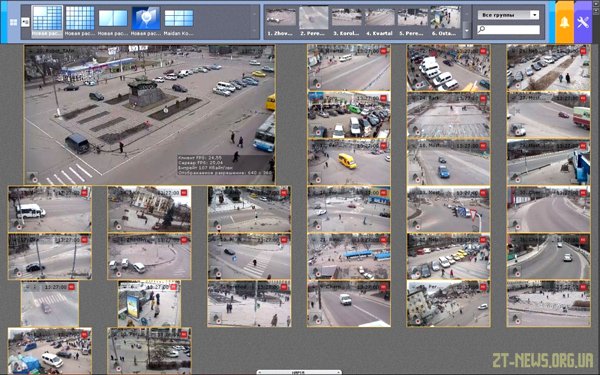Select the map layout with location pin
The width and height of the screenshot is (600, 375).
[x=146, y=18]
